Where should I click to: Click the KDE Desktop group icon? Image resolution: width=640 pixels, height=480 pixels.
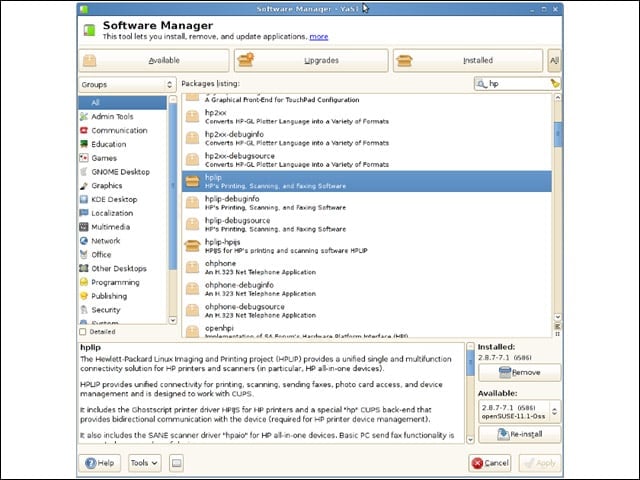(x=84, y=200)
